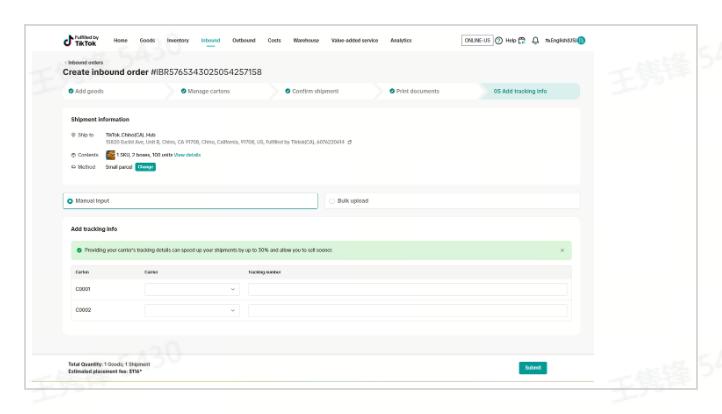Click the Tracking number column header

(x=265, y=272)
